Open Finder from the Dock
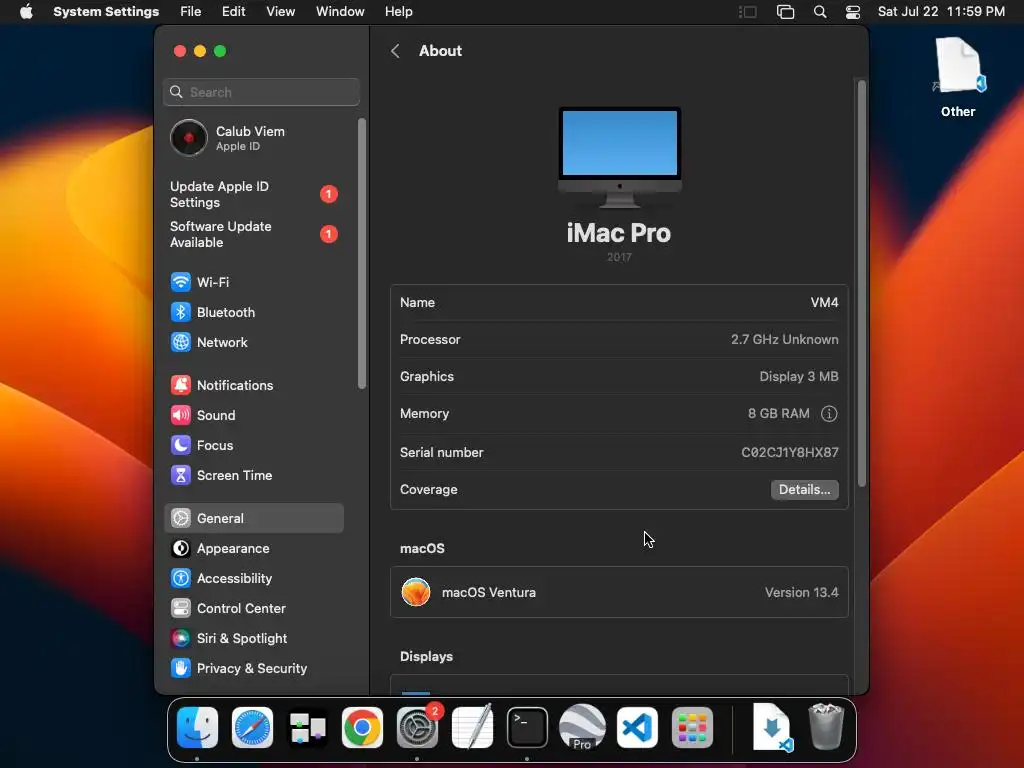The height and width of the screenshot is (768, 1024). (x=197, y=728)
